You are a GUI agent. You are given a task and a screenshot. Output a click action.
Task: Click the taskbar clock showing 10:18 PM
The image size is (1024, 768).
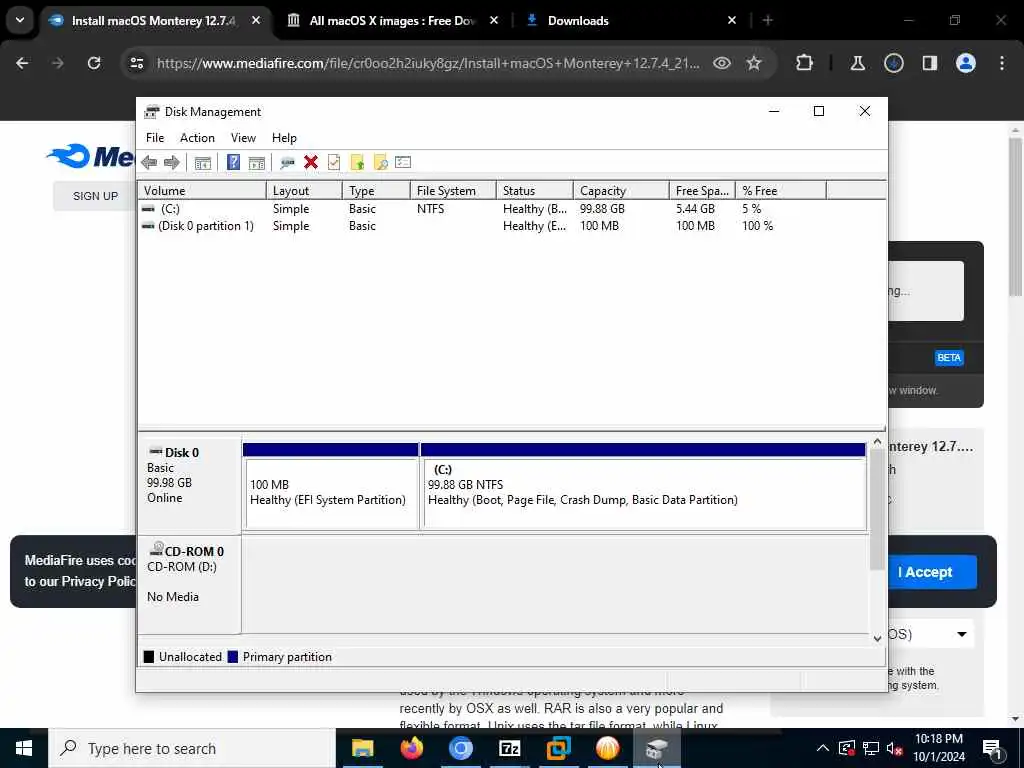click(x=939, y=748)
